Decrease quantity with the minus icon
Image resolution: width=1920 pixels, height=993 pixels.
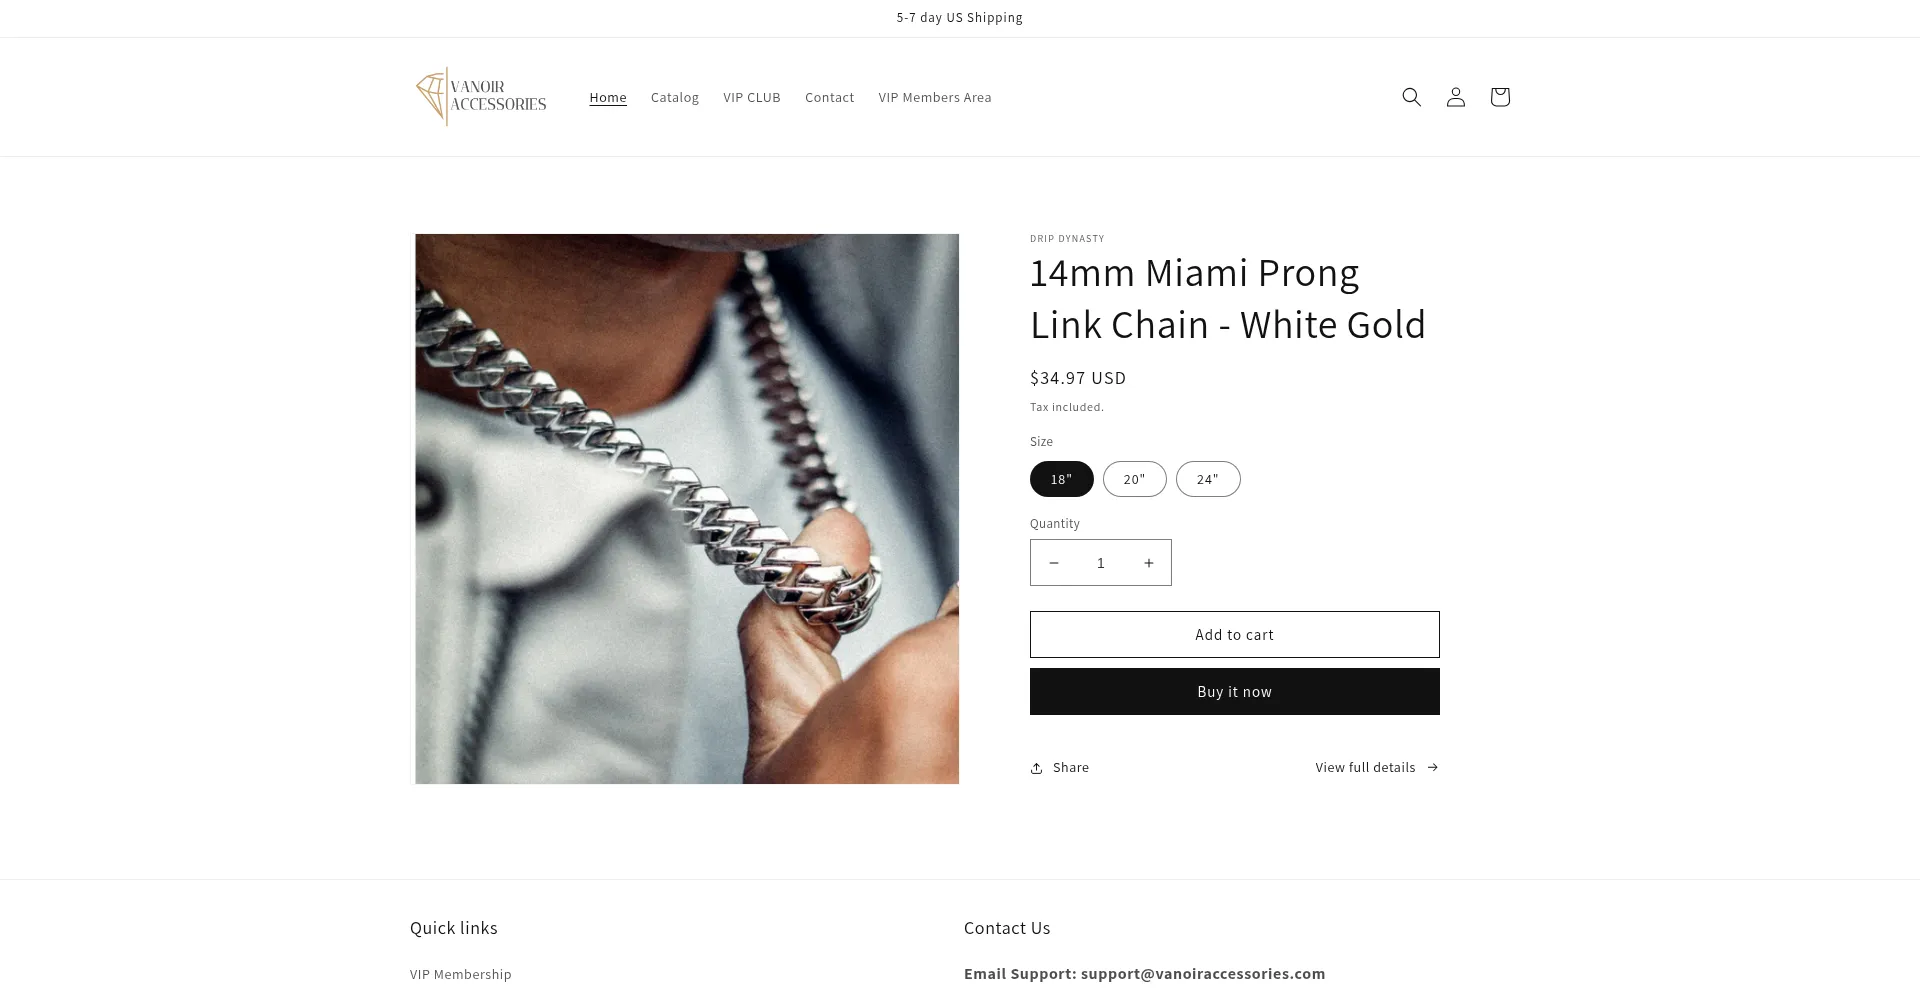[1053, 563]
